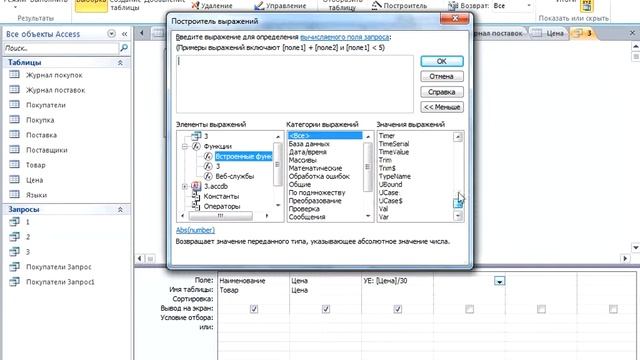Toggle show checkbox for Наименование column
The width and height of the screenshot is (640, 360).
tap(254, 309)
